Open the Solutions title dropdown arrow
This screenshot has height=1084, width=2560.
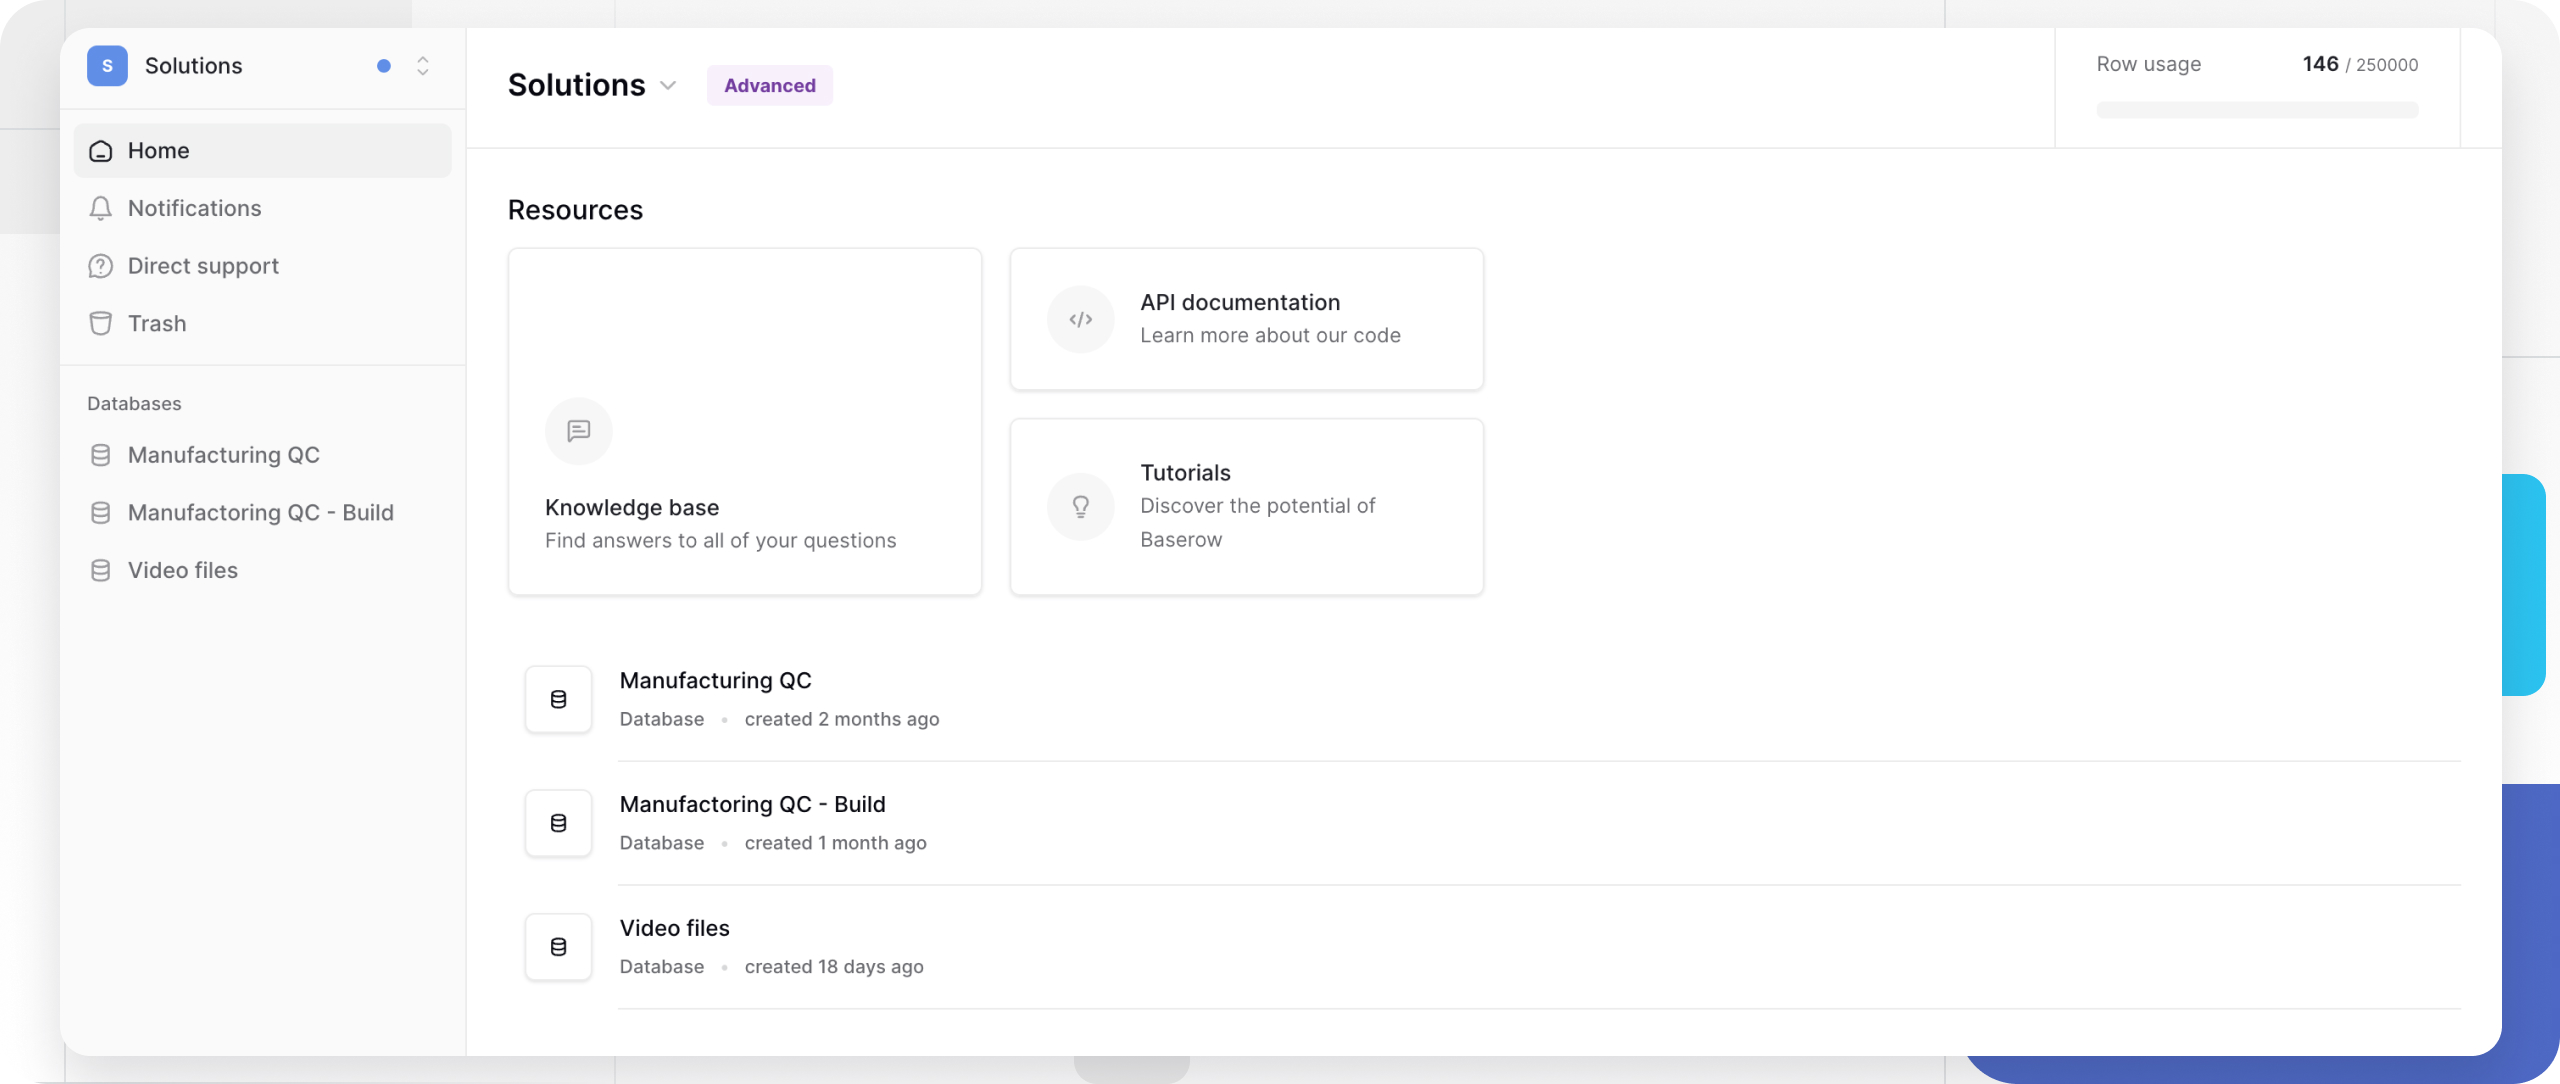668,86
